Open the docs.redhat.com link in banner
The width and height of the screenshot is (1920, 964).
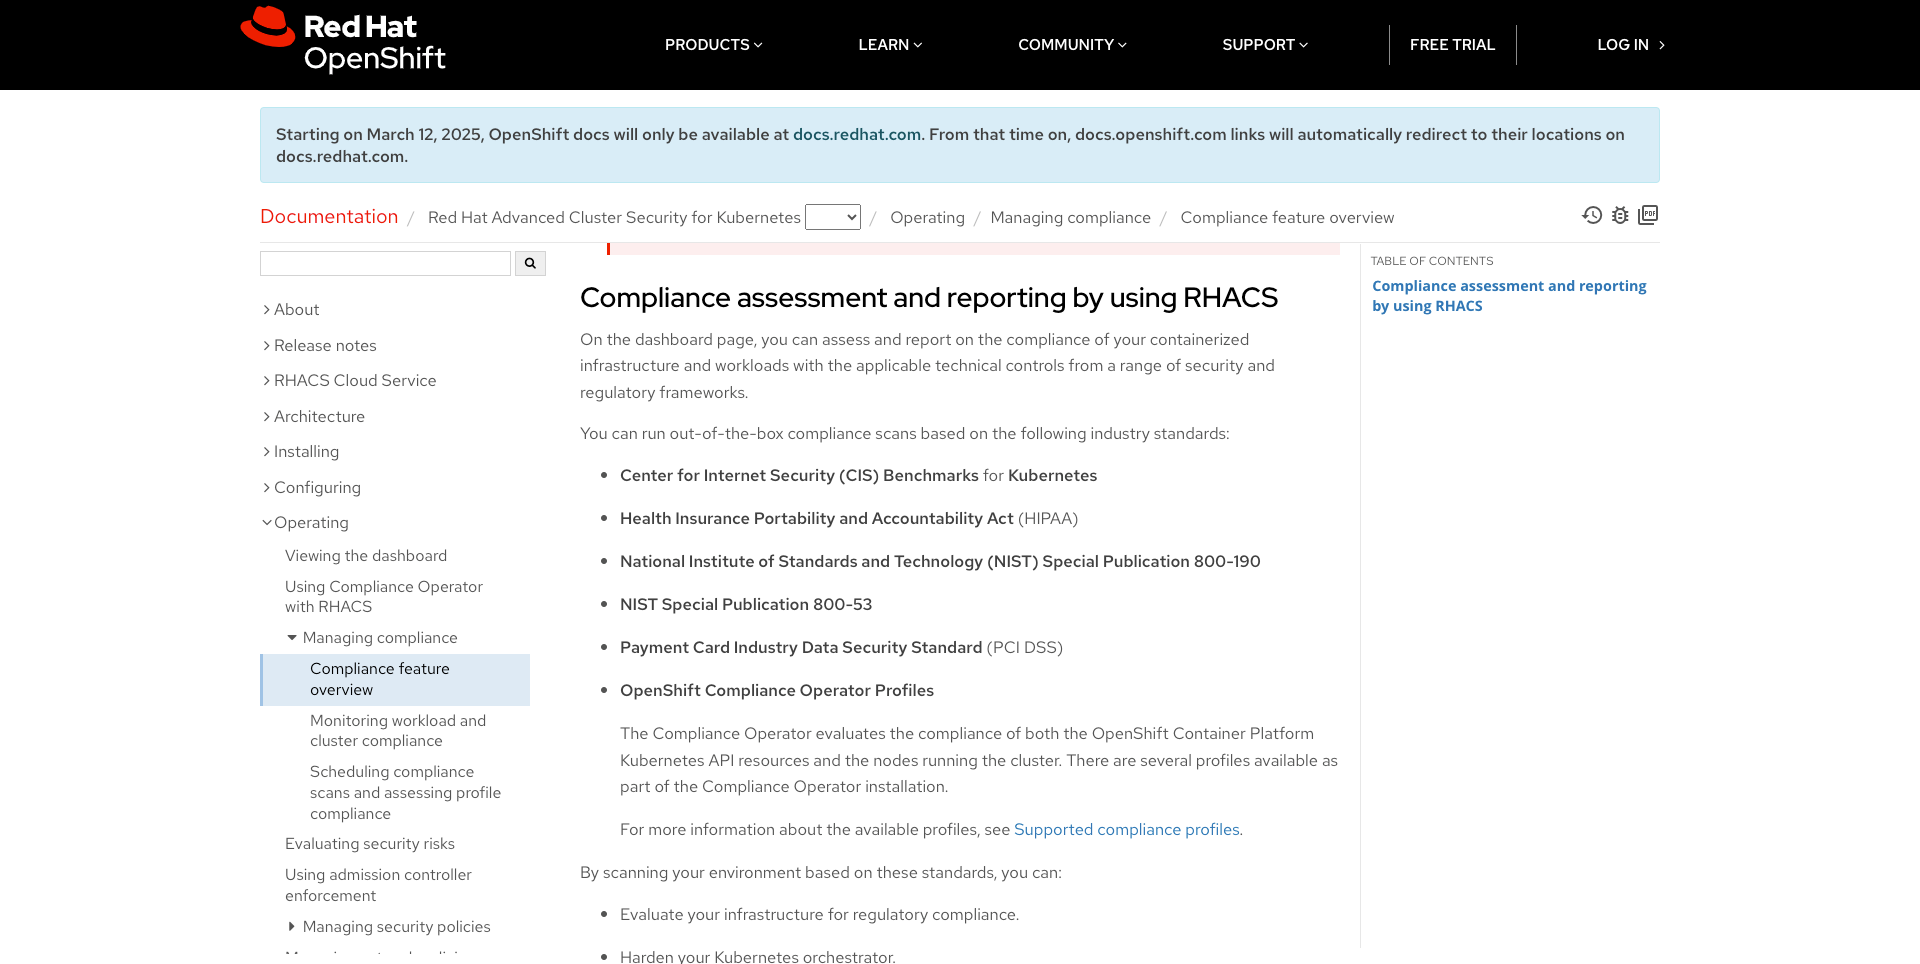click(857, 134)
